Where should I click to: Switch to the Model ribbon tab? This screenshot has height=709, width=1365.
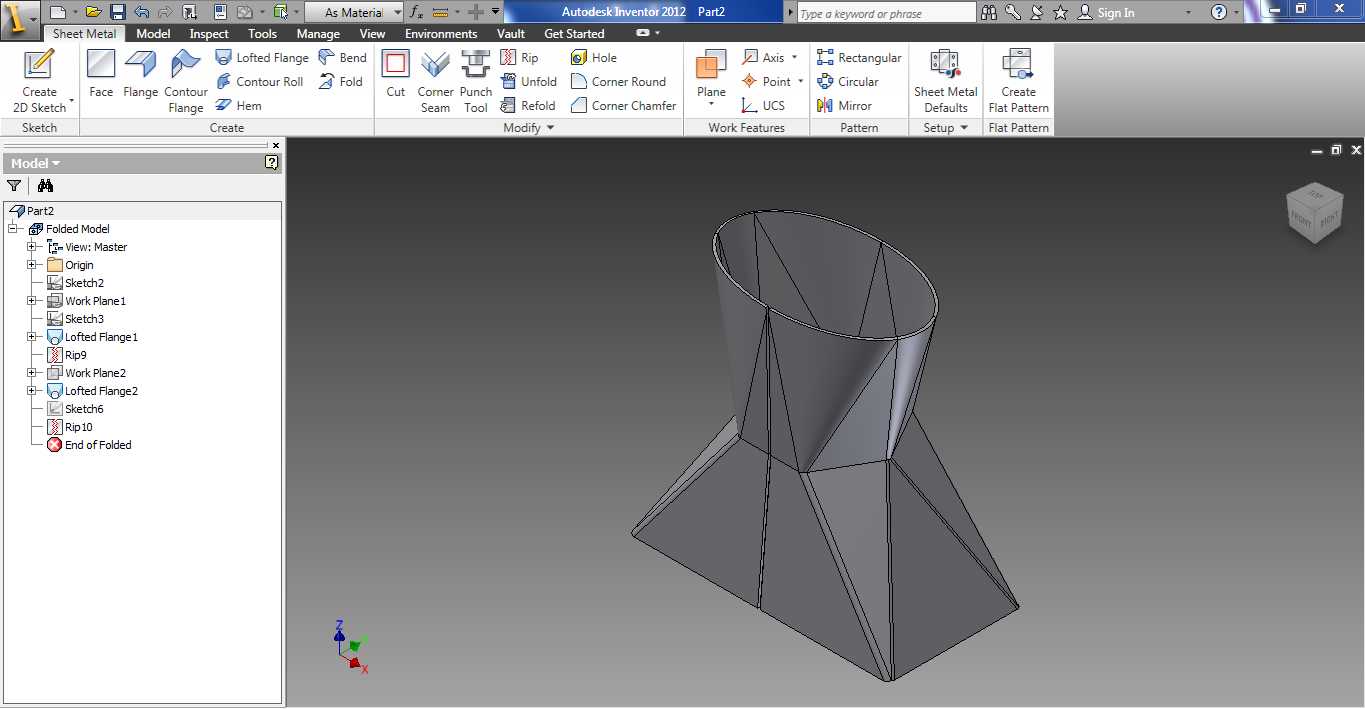coord(153,33)
